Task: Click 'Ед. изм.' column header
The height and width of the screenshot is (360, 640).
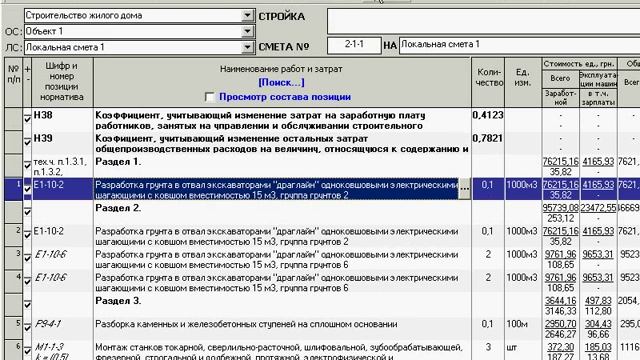Action: [523, 82]
